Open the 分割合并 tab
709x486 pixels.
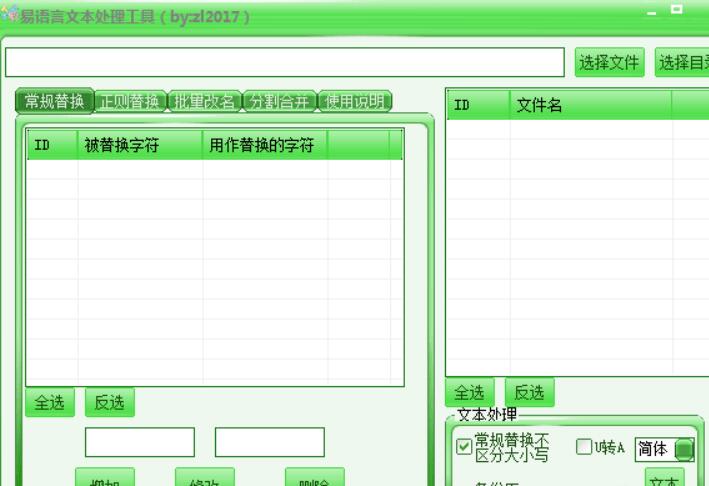(279, 101)
